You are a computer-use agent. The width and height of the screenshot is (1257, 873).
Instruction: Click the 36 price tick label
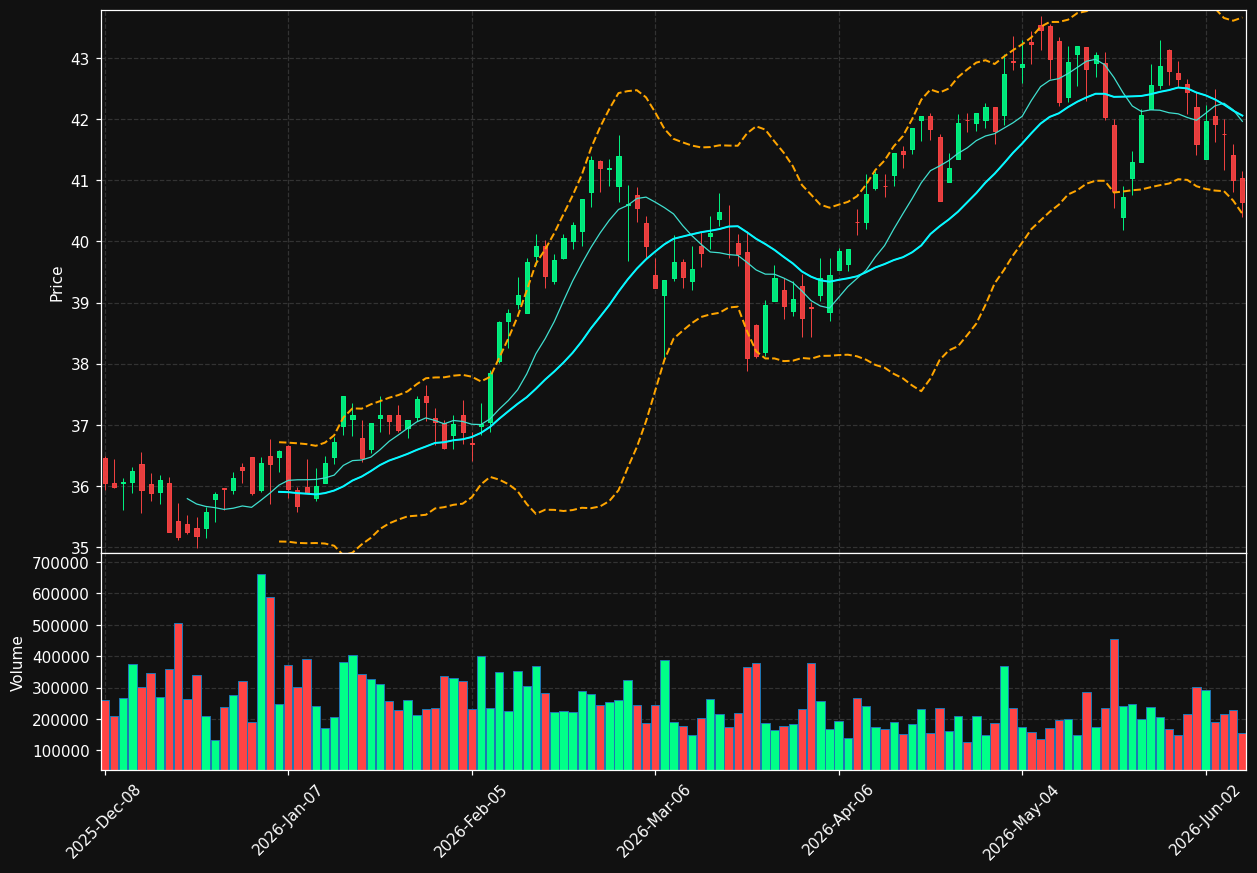coord(80,487)
